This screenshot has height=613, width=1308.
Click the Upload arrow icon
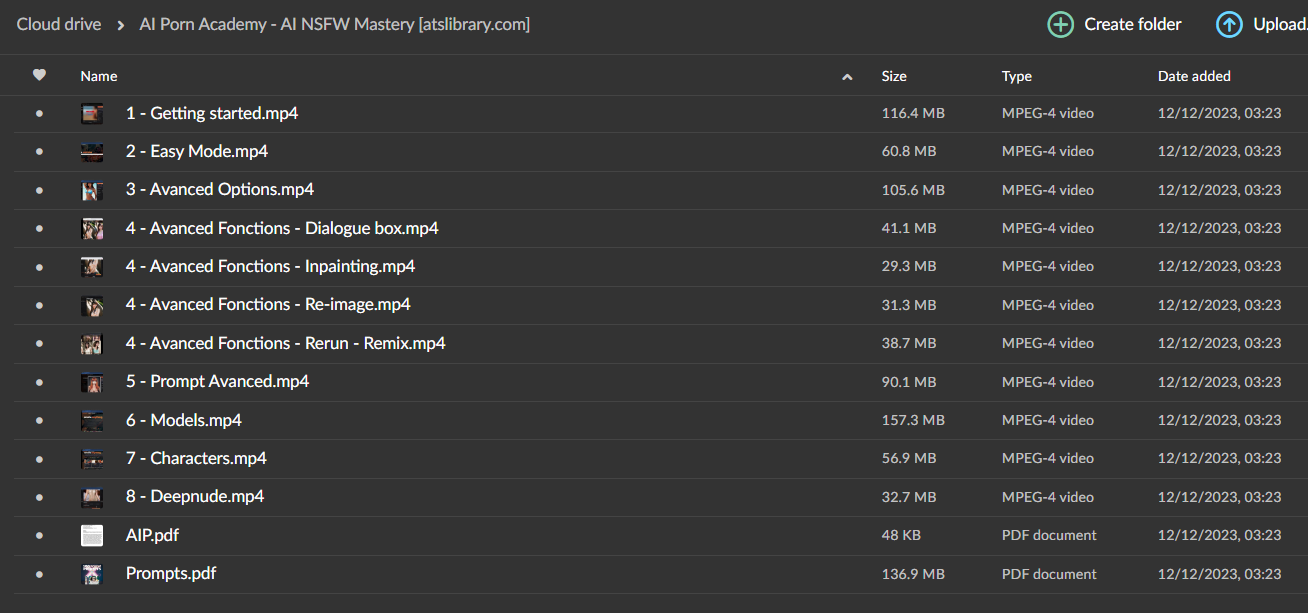point(1229,25)
